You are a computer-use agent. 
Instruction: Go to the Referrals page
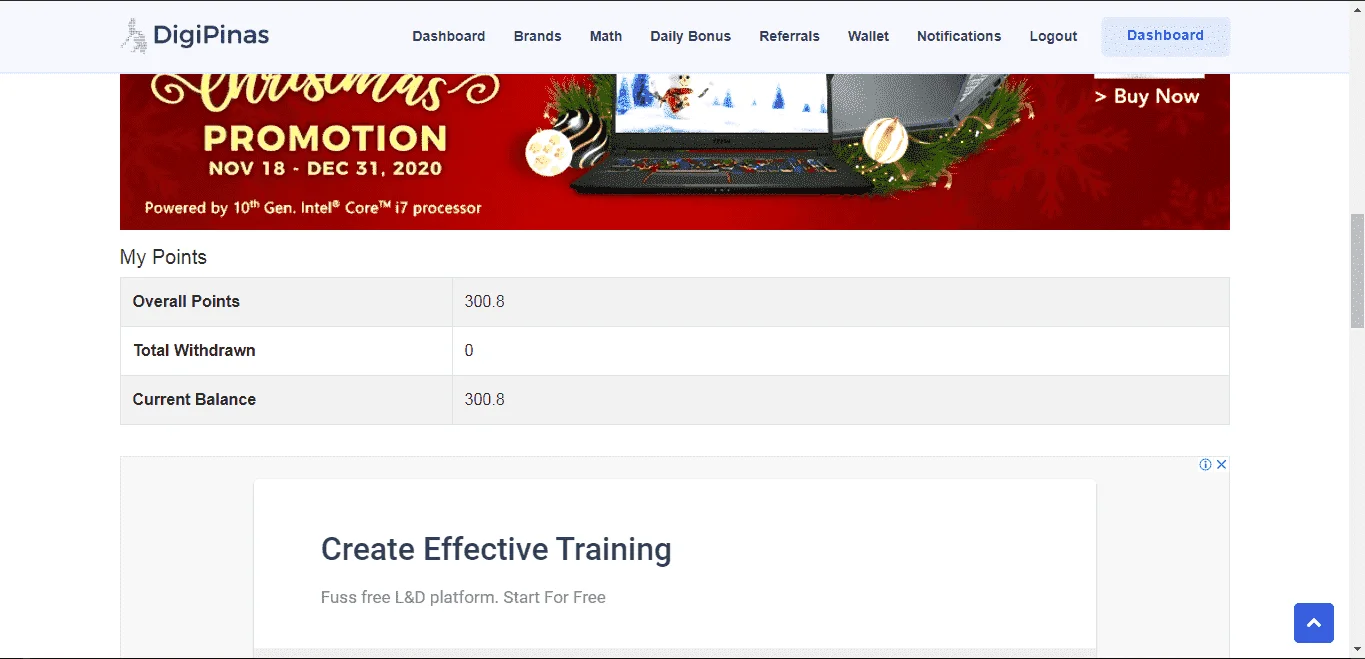[790, 36]
